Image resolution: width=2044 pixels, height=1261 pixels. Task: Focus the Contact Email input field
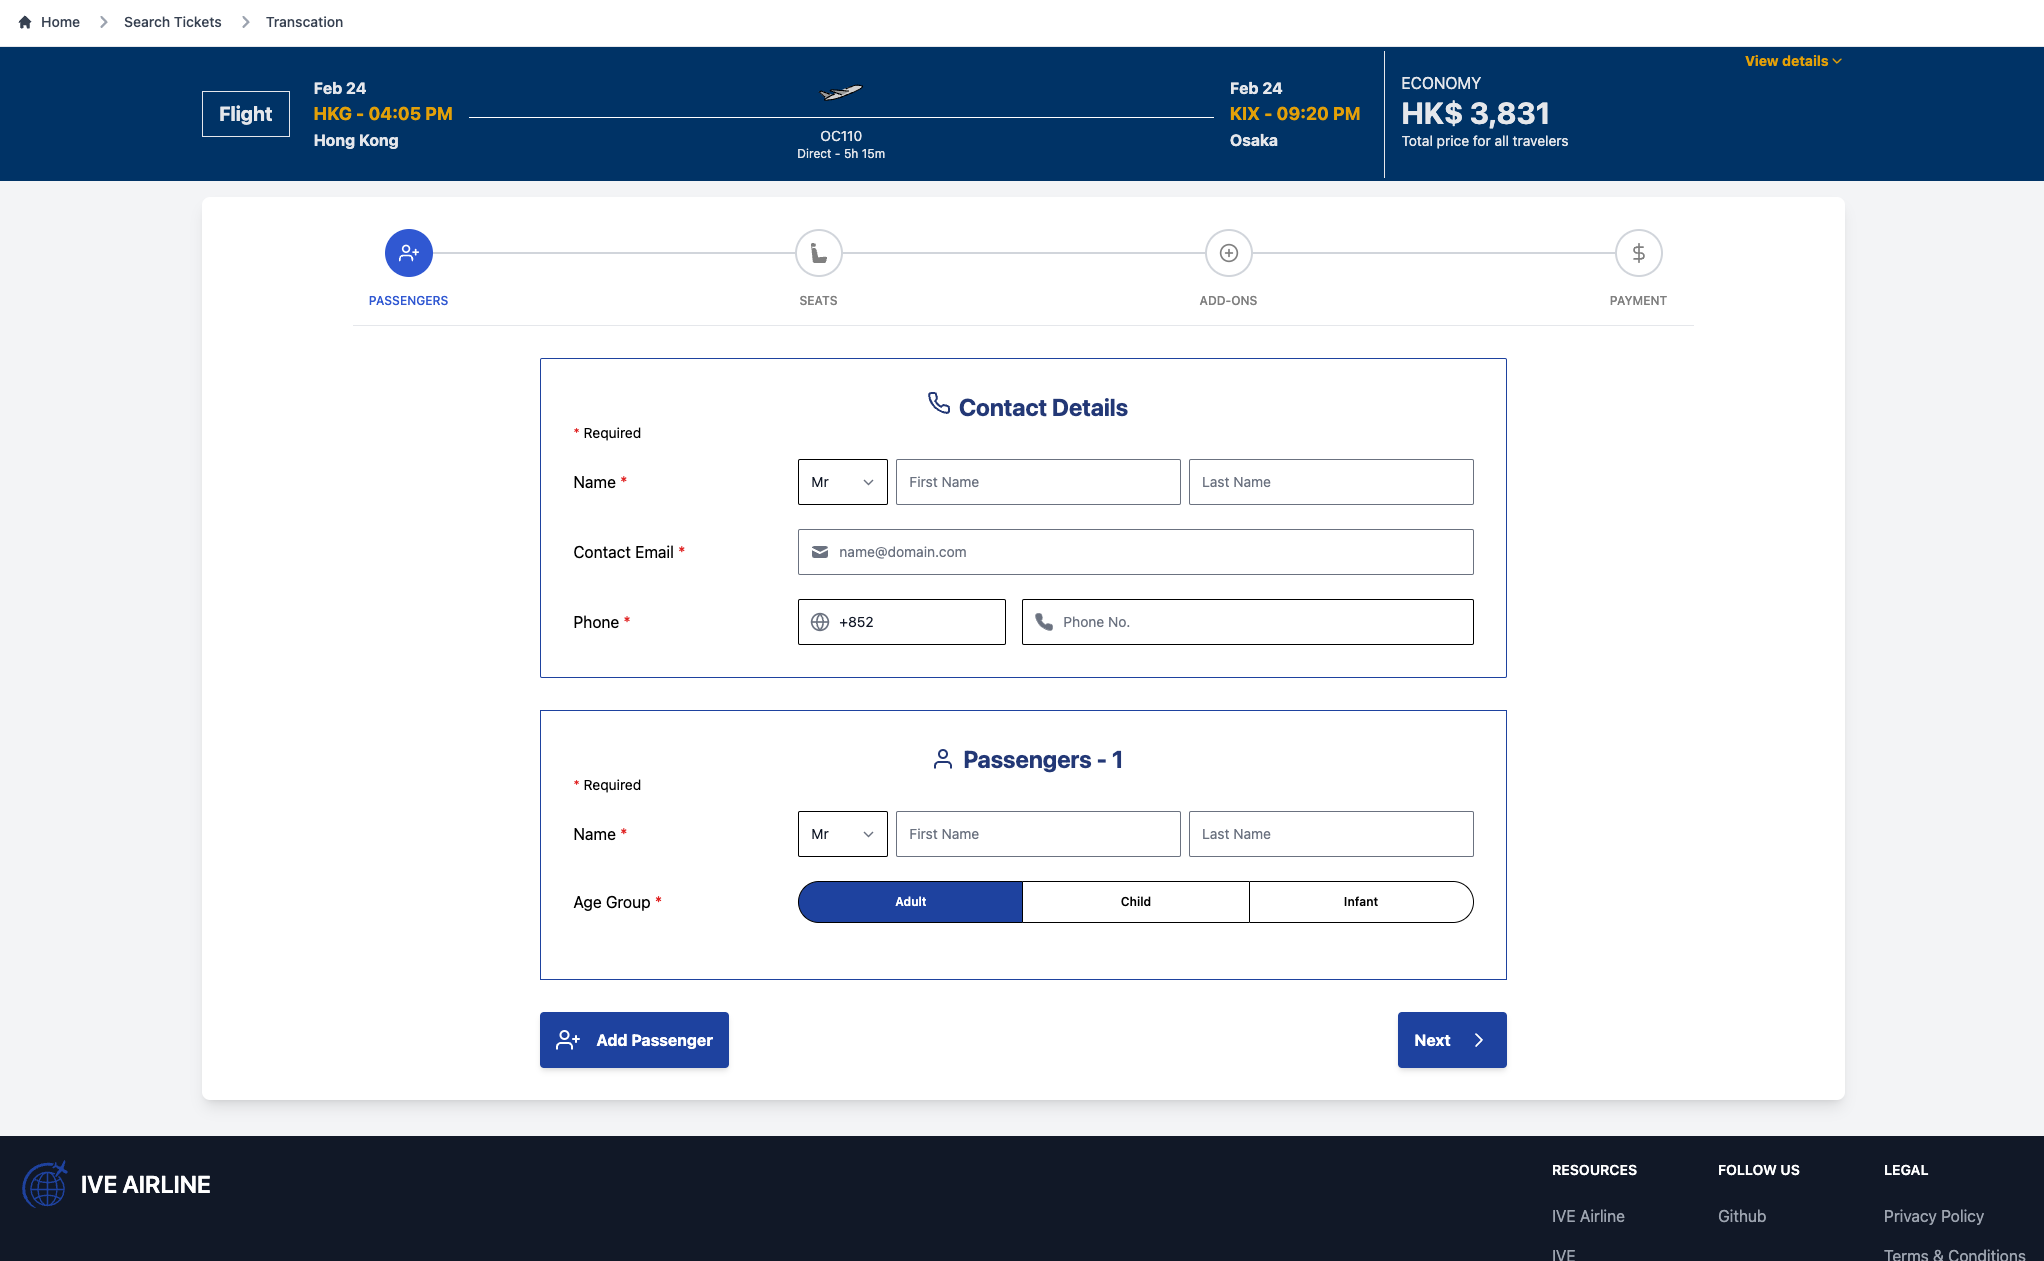click(x=1150, y=552)
